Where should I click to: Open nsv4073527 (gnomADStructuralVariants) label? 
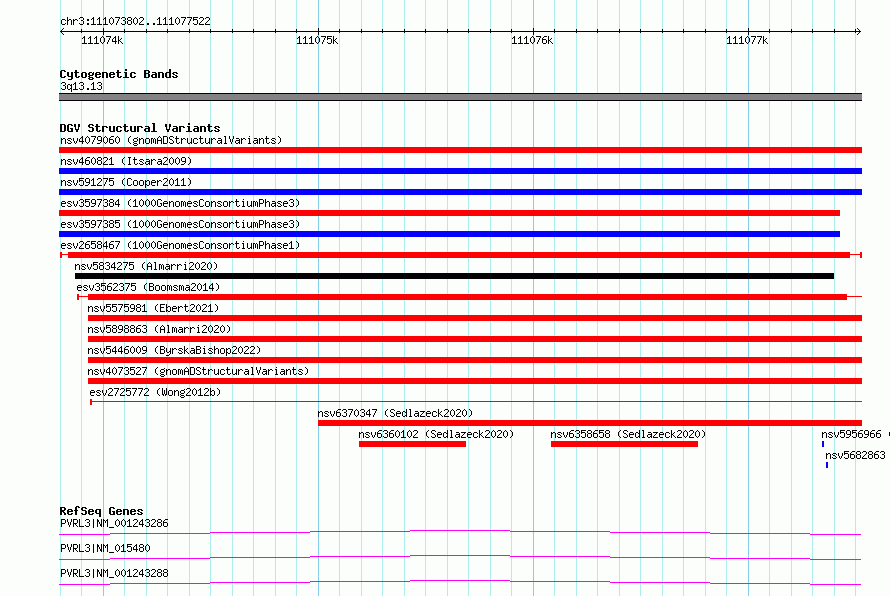click(x=198, y=371)
